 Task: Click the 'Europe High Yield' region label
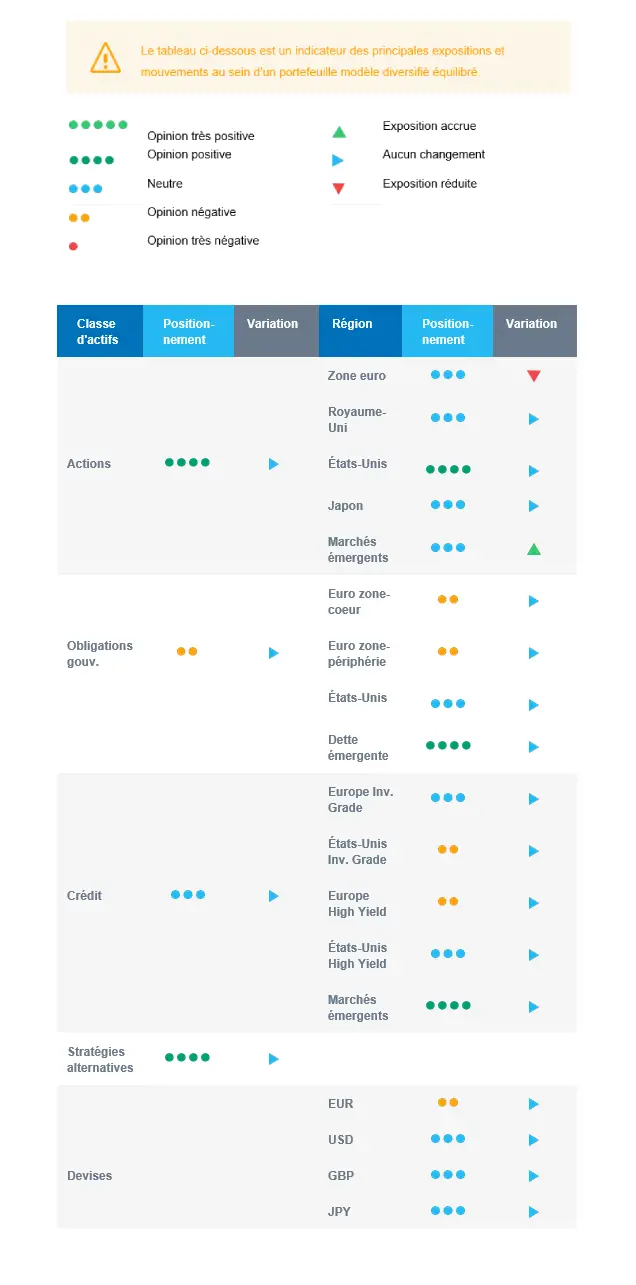click(x=357, y=904)
